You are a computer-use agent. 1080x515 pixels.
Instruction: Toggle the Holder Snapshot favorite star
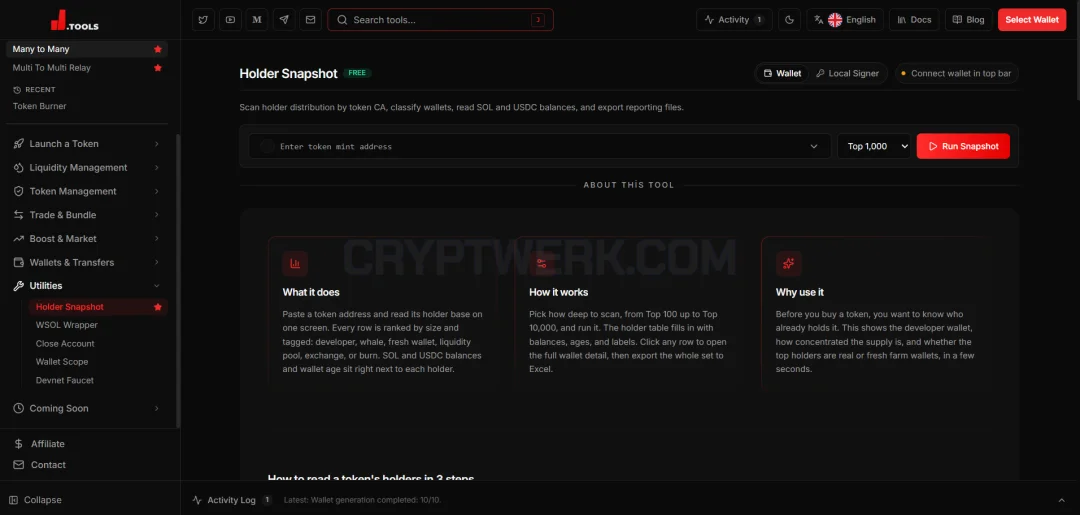tap(158, 306)
